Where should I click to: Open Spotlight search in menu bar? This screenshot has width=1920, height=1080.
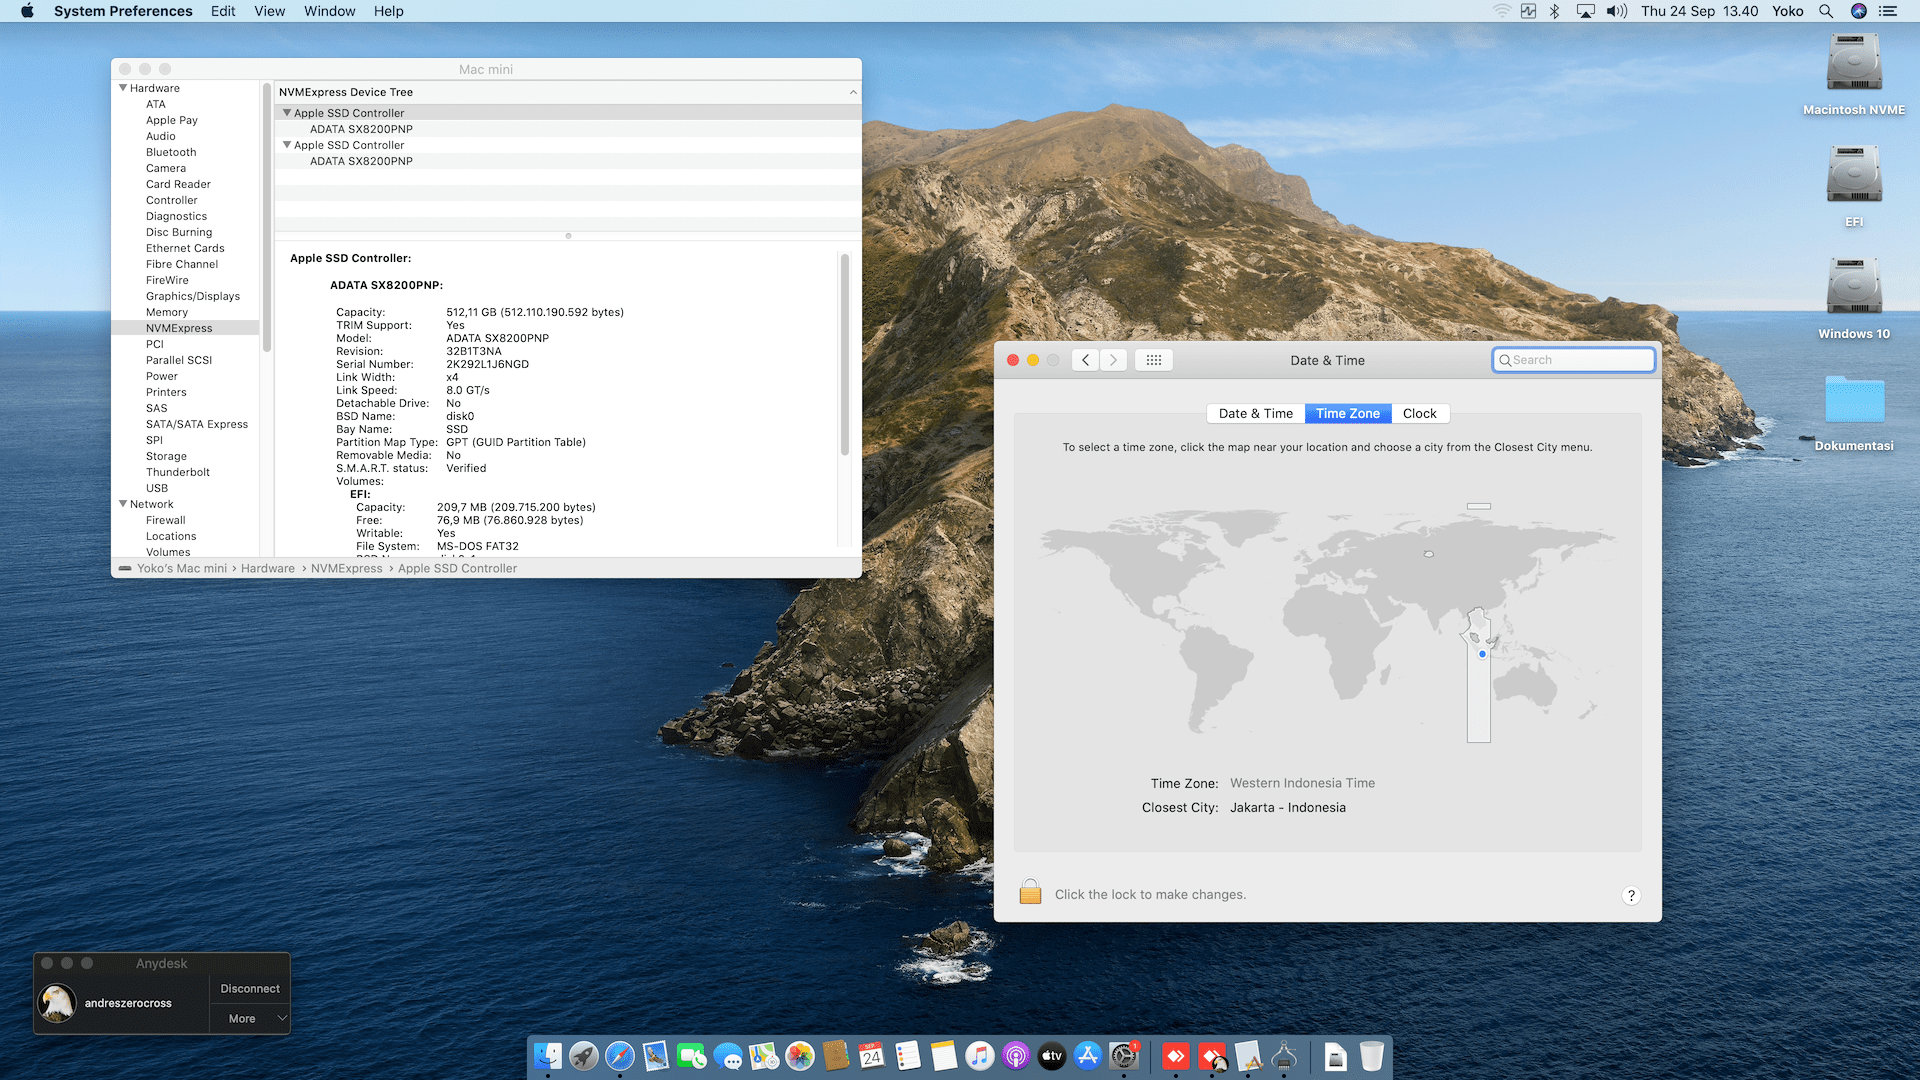[x=1826, y=11]
